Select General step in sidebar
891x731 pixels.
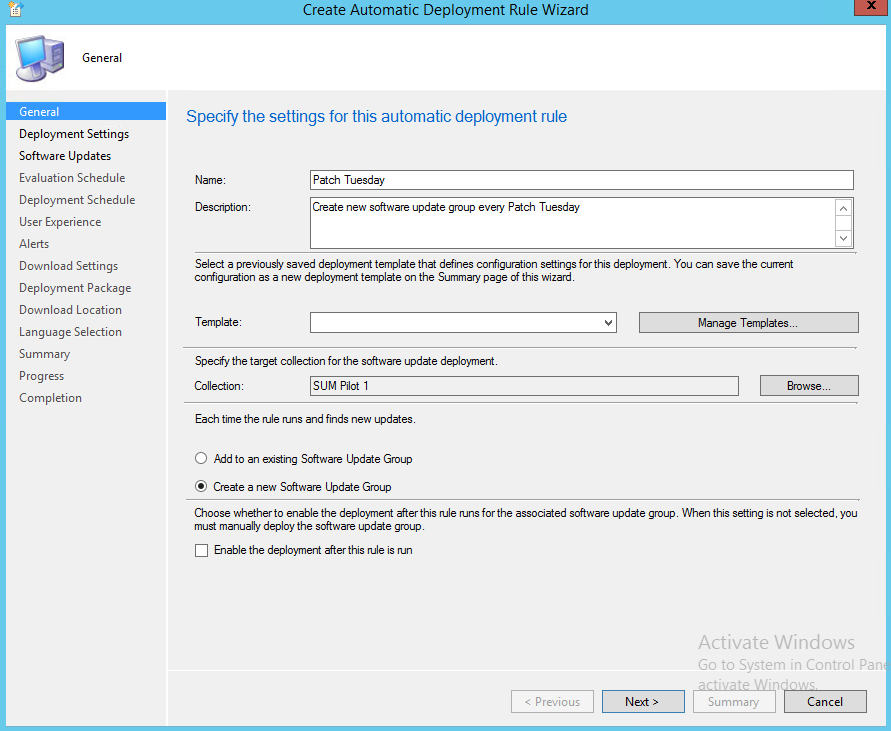40,112
